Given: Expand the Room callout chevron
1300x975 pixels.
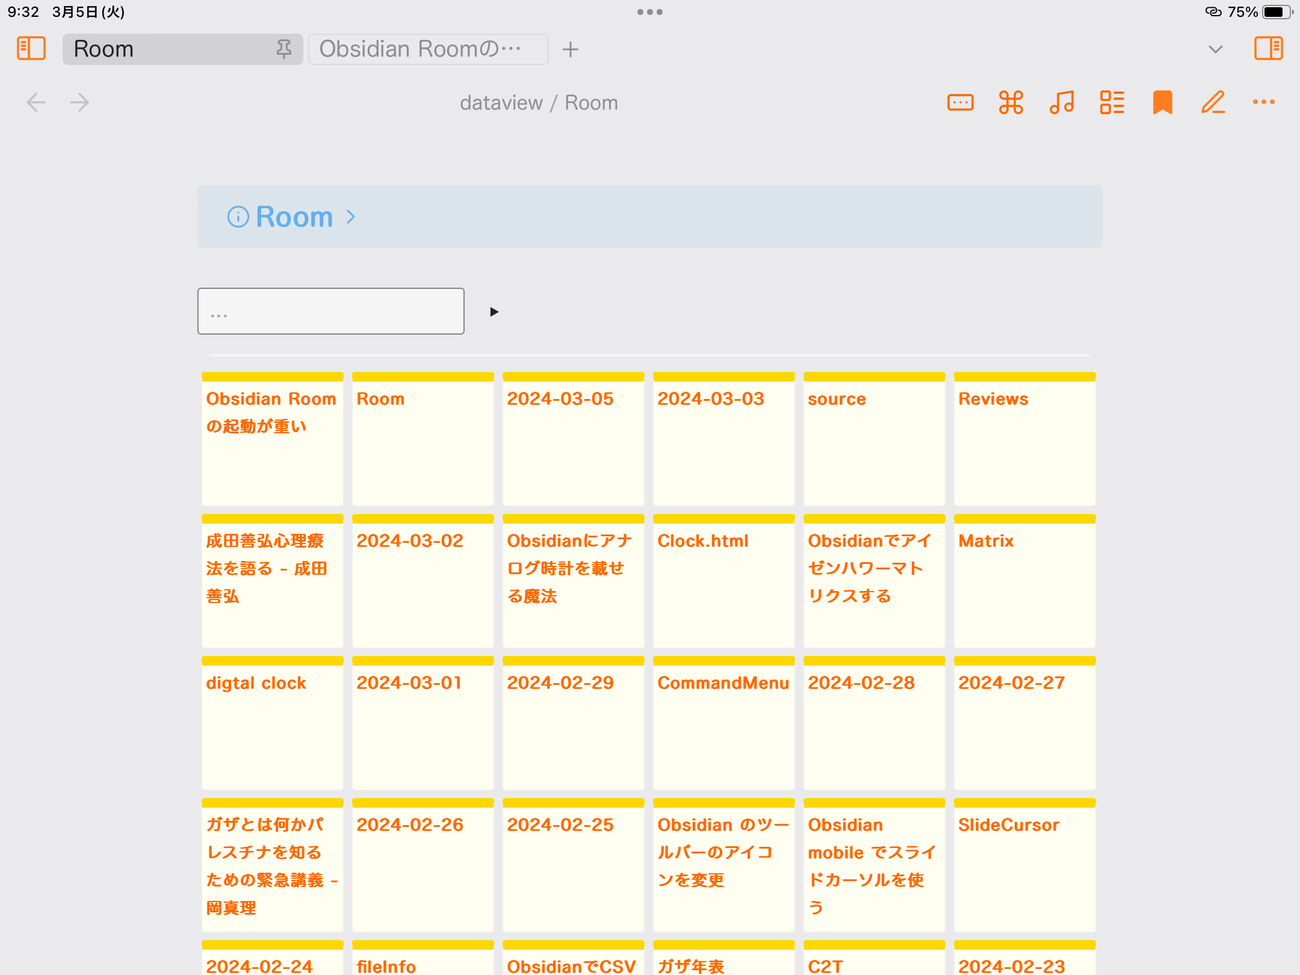Looking at the screenshot, I should pyautogui.click(x=351, y=216).
